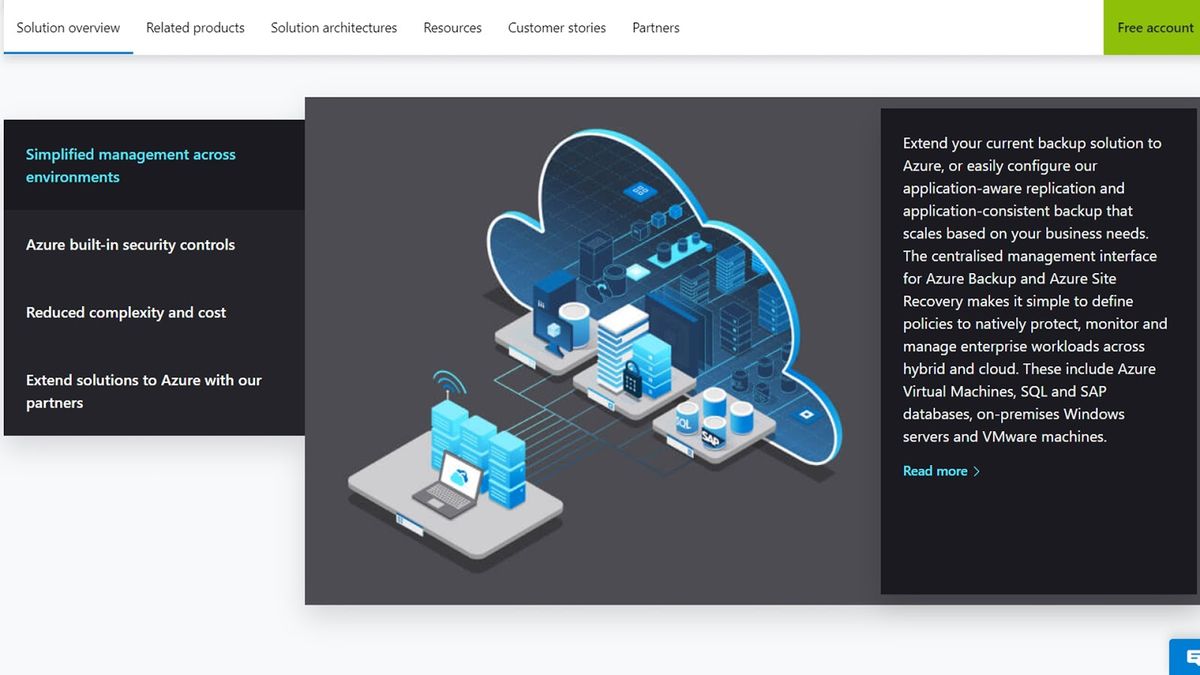Screen dimensions: 1200x675
Task: Expand the Azure built-in security controls section
Action: [130, 244]
